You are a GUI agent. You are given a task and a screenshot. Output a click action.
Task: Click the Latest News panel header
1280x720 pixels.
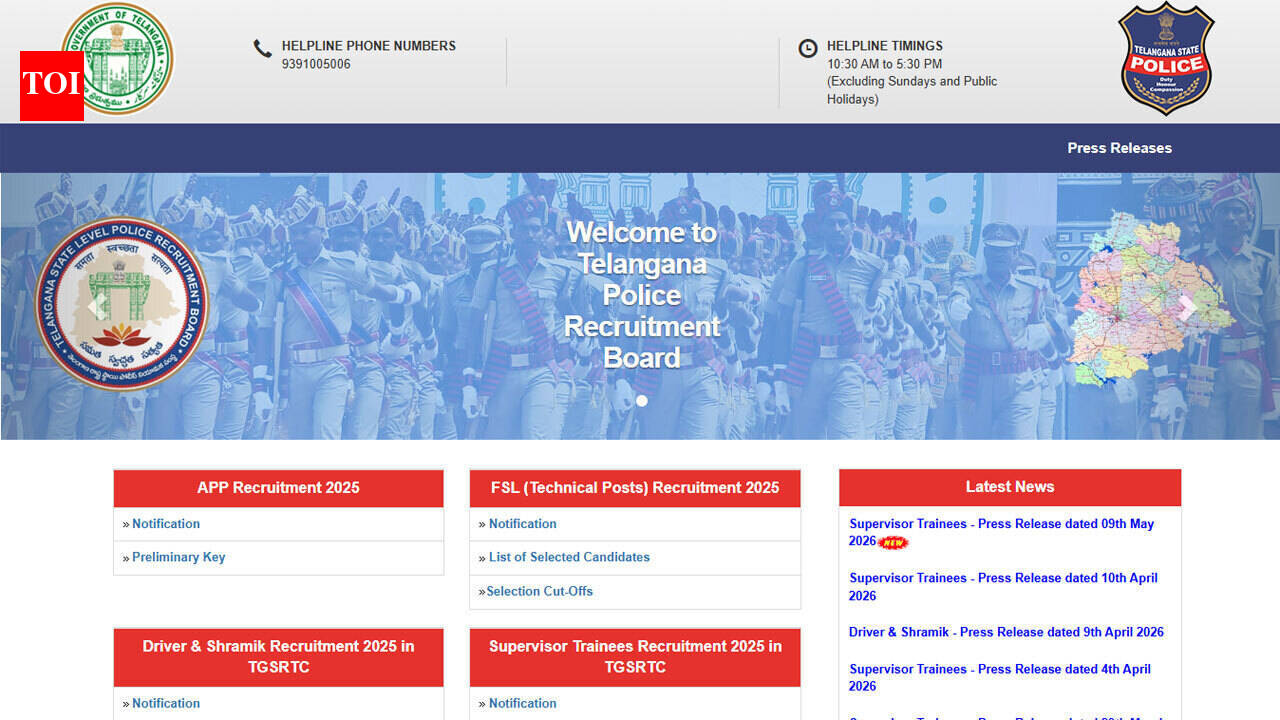pos(1010,487)
